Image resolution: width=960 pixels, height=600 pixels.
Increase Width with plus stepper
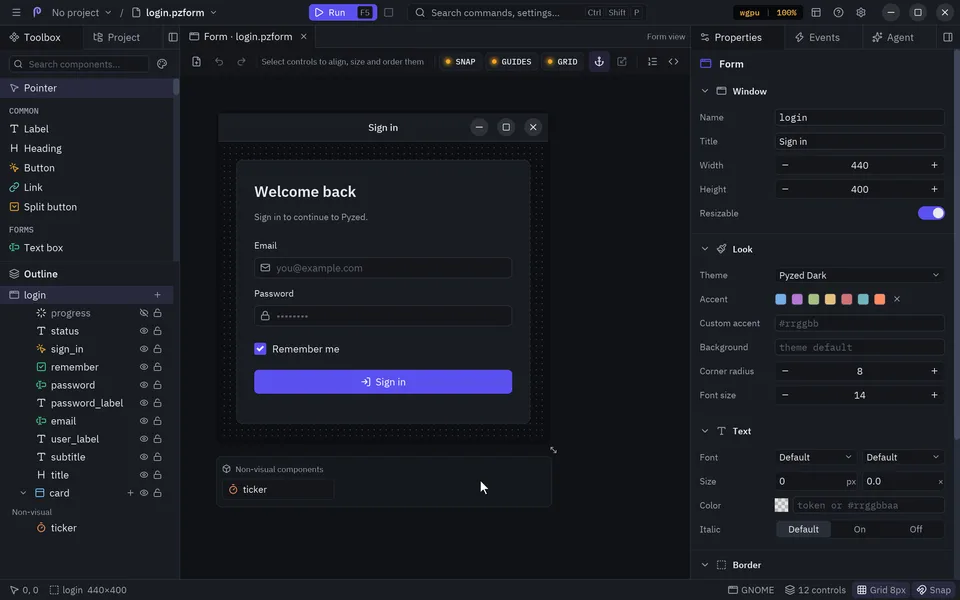[934, 165]
